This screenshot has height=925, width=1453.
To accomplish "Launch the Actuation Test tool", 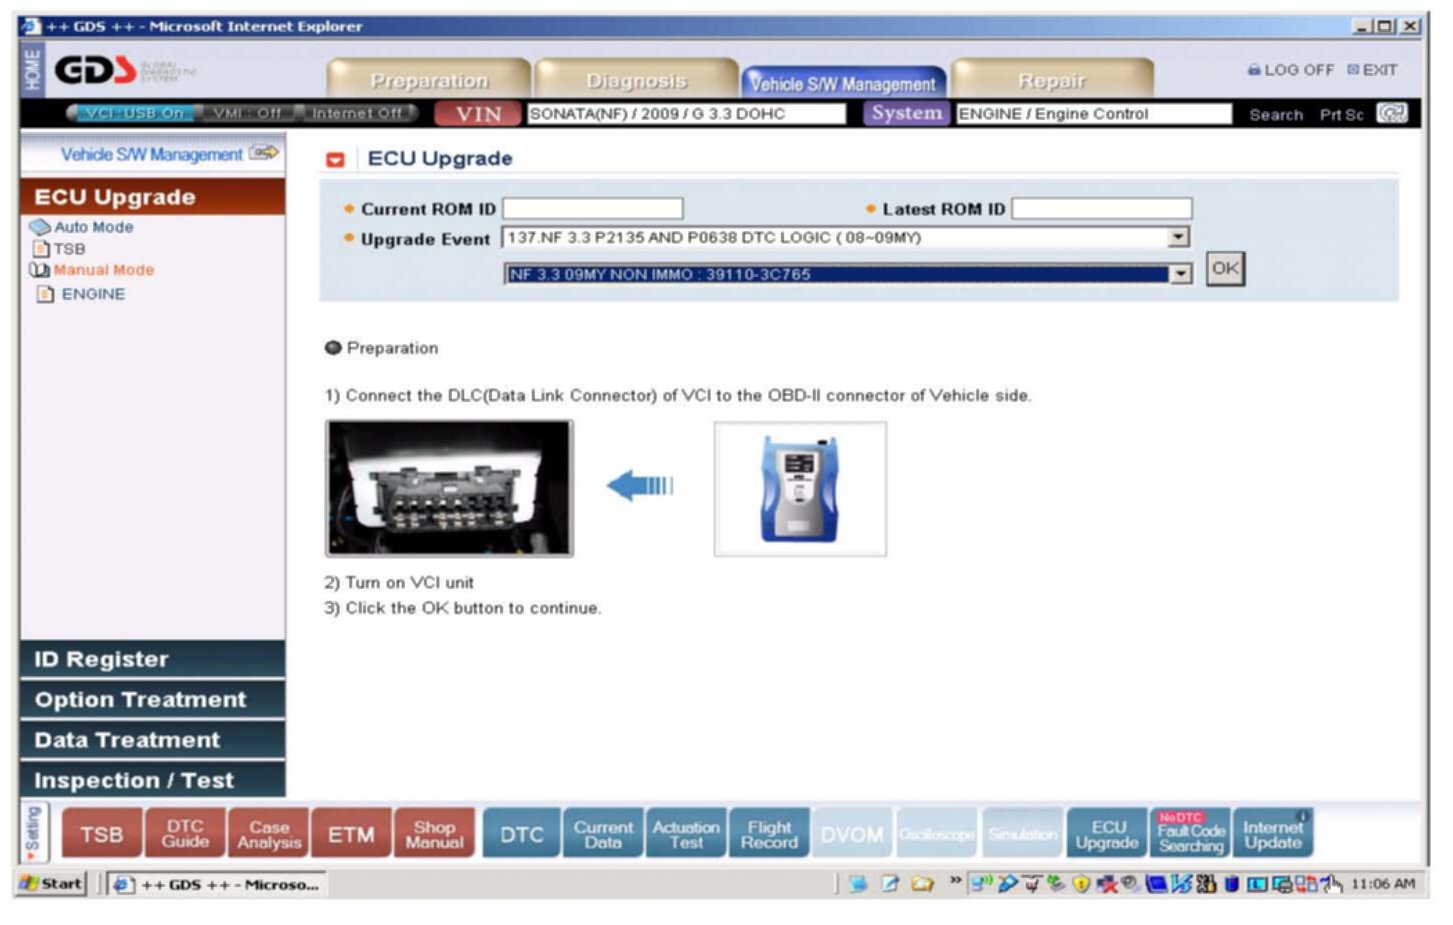I will coord(686,834).
